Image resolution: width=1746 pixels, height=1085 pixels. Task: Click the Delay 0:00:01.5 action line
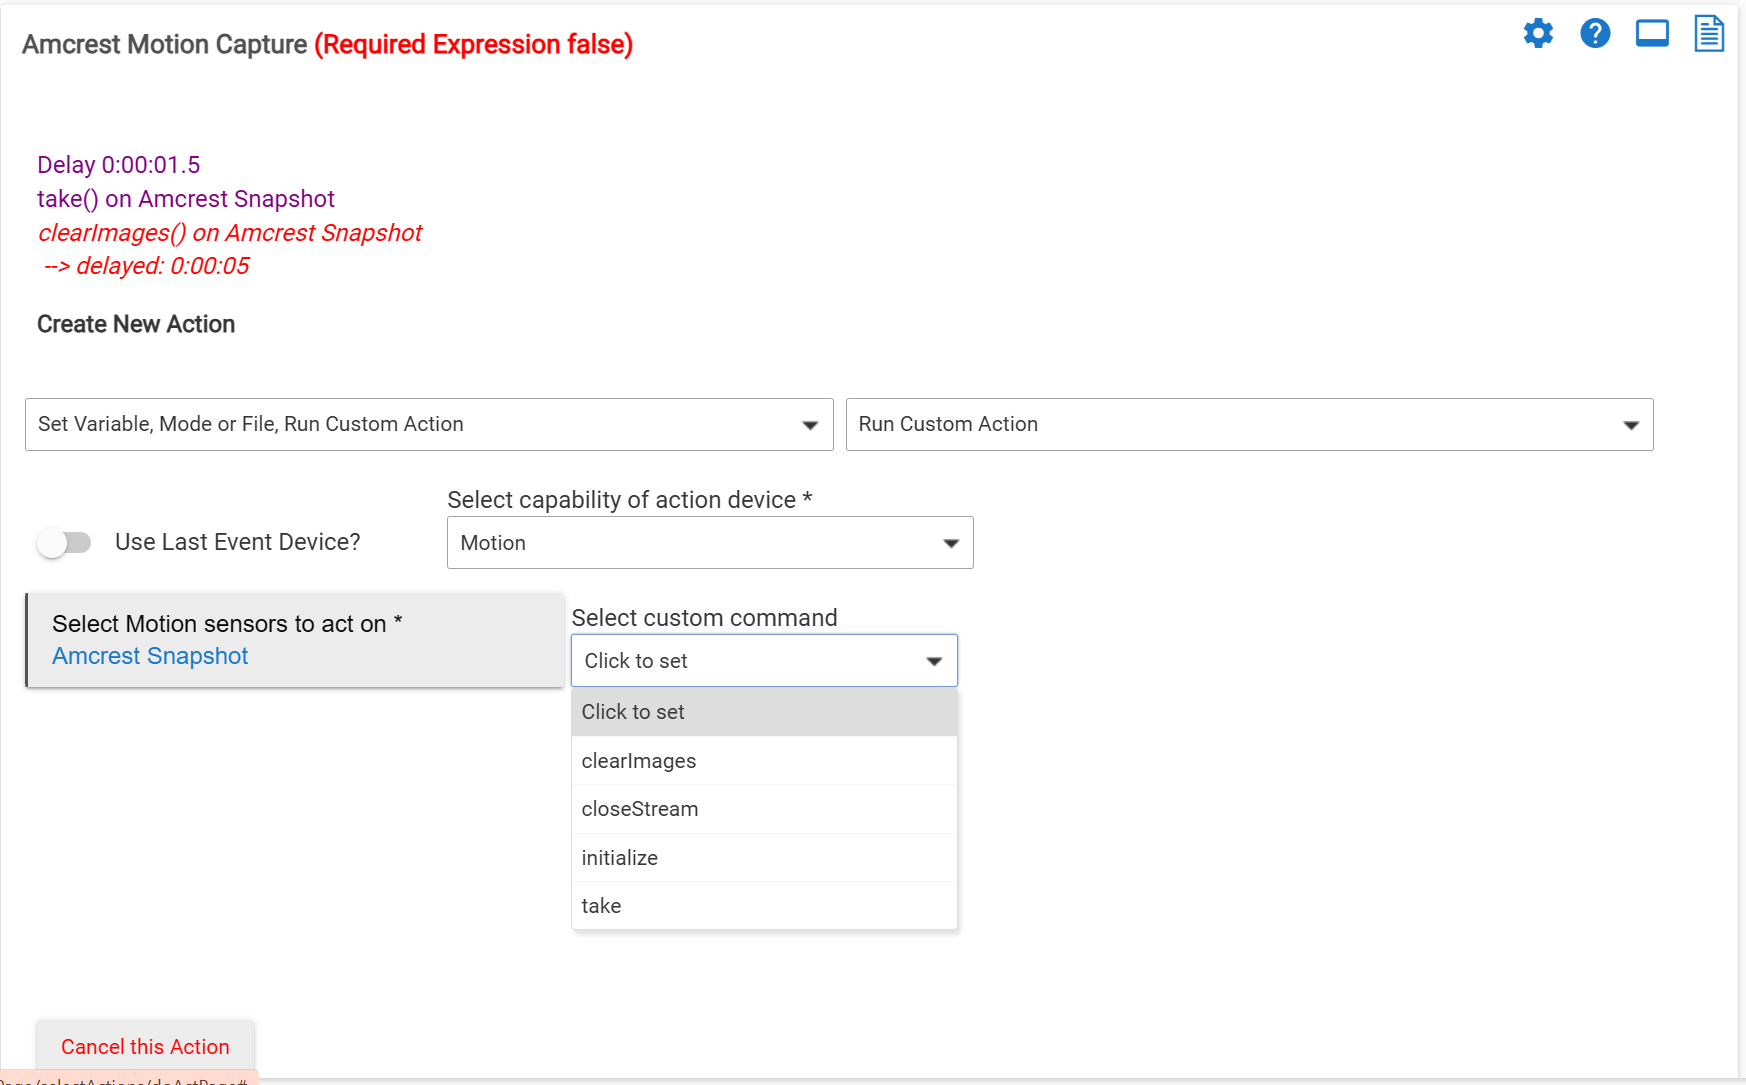pyautogui.click(x=119, y=165)
